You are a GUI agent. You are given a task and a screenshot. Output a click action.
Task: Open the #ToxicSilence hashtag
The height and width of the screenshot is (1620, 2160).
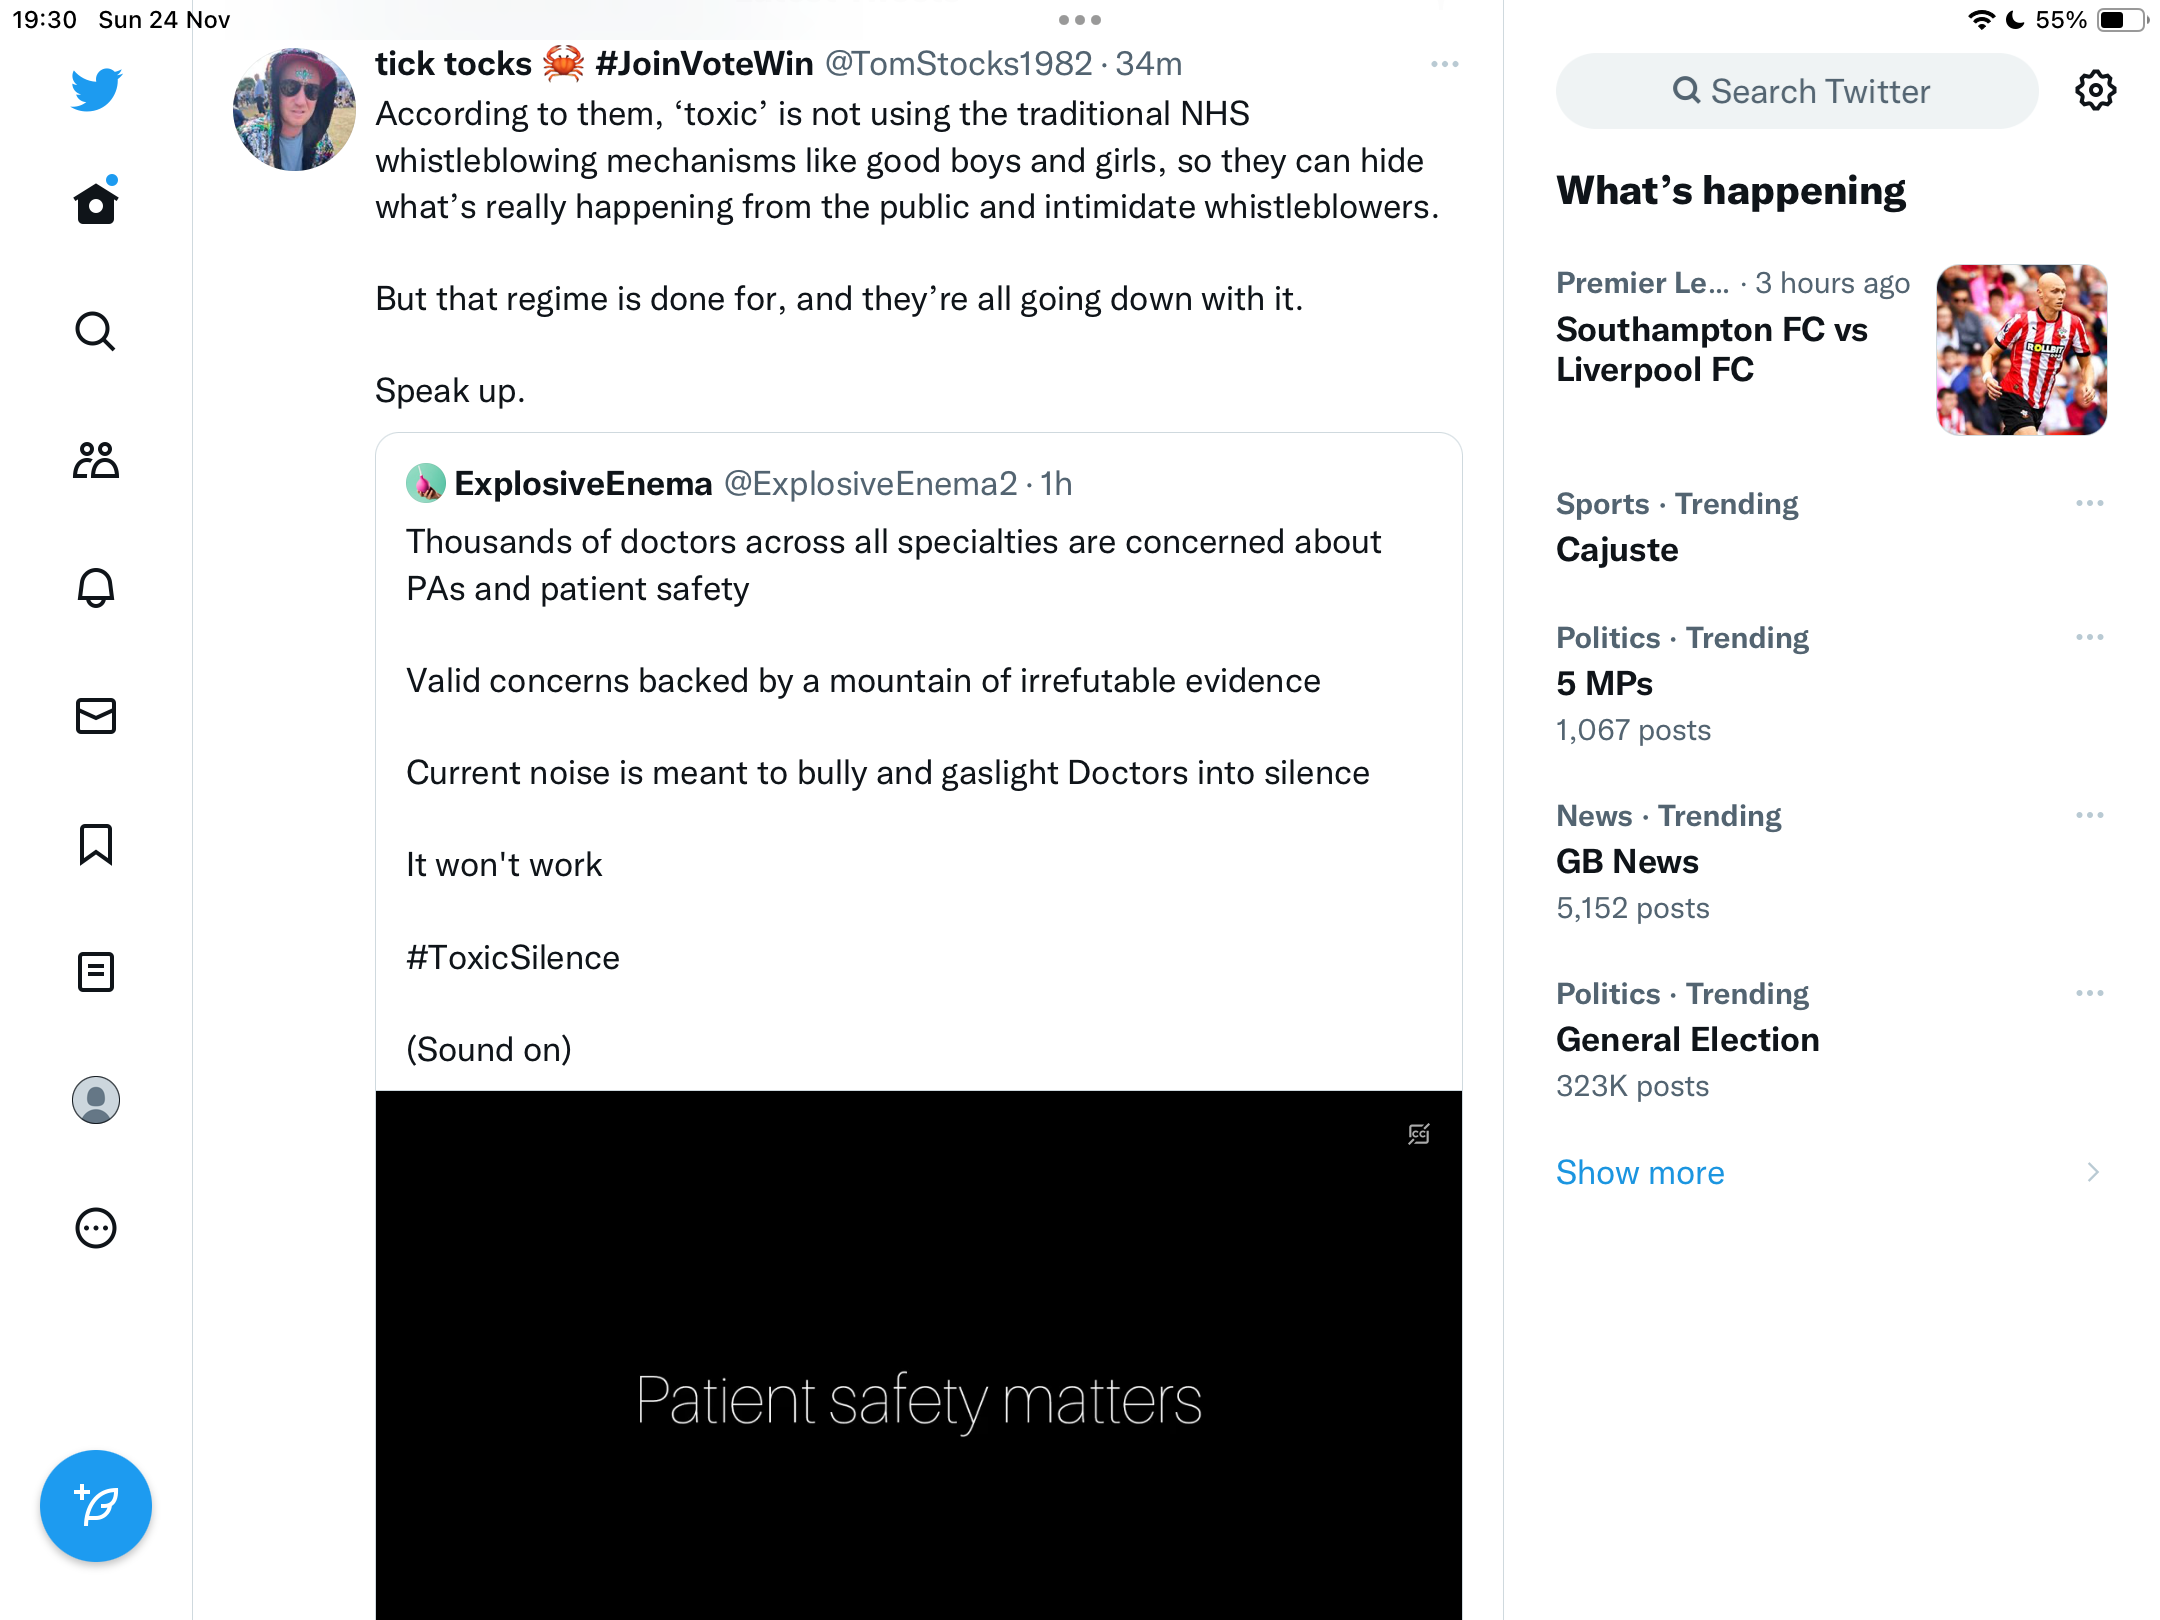coord(513,957)
